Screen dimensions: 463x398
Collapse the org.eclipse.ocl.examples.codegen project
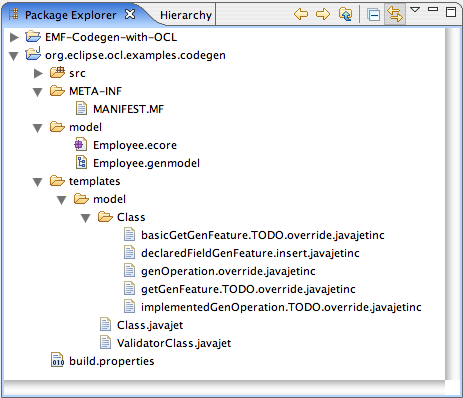tap(14, 56)
